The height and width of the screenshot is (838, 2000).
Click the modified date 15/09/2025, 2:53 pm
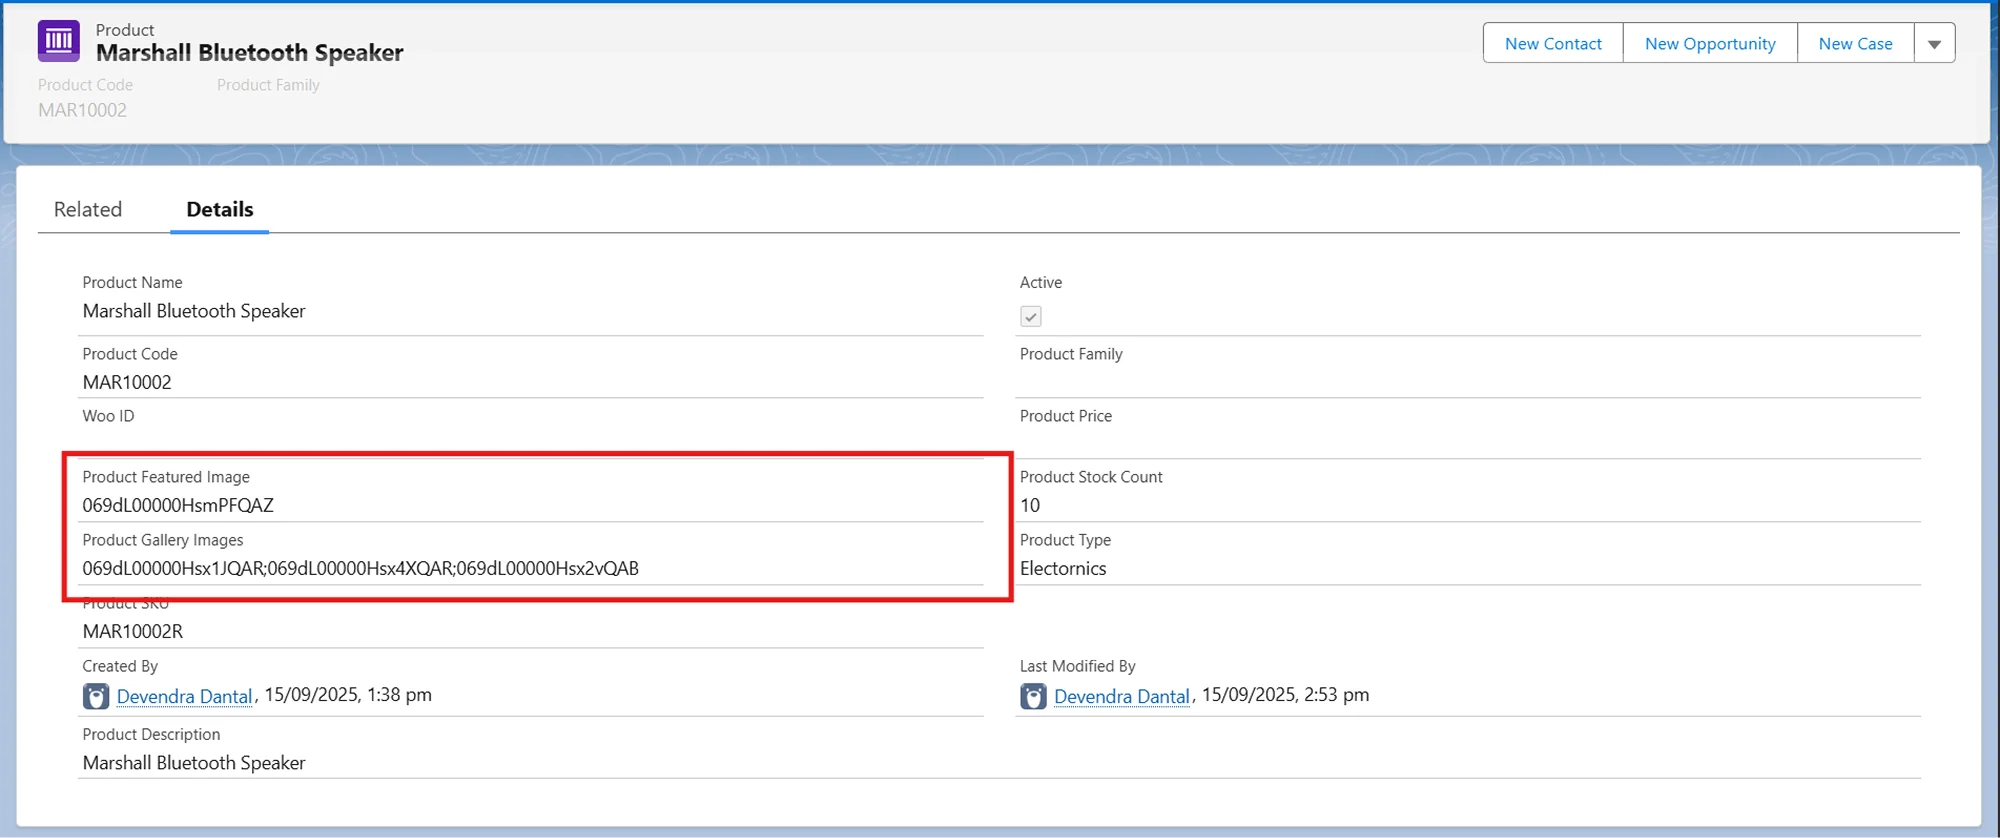(x=1285, y=695)
